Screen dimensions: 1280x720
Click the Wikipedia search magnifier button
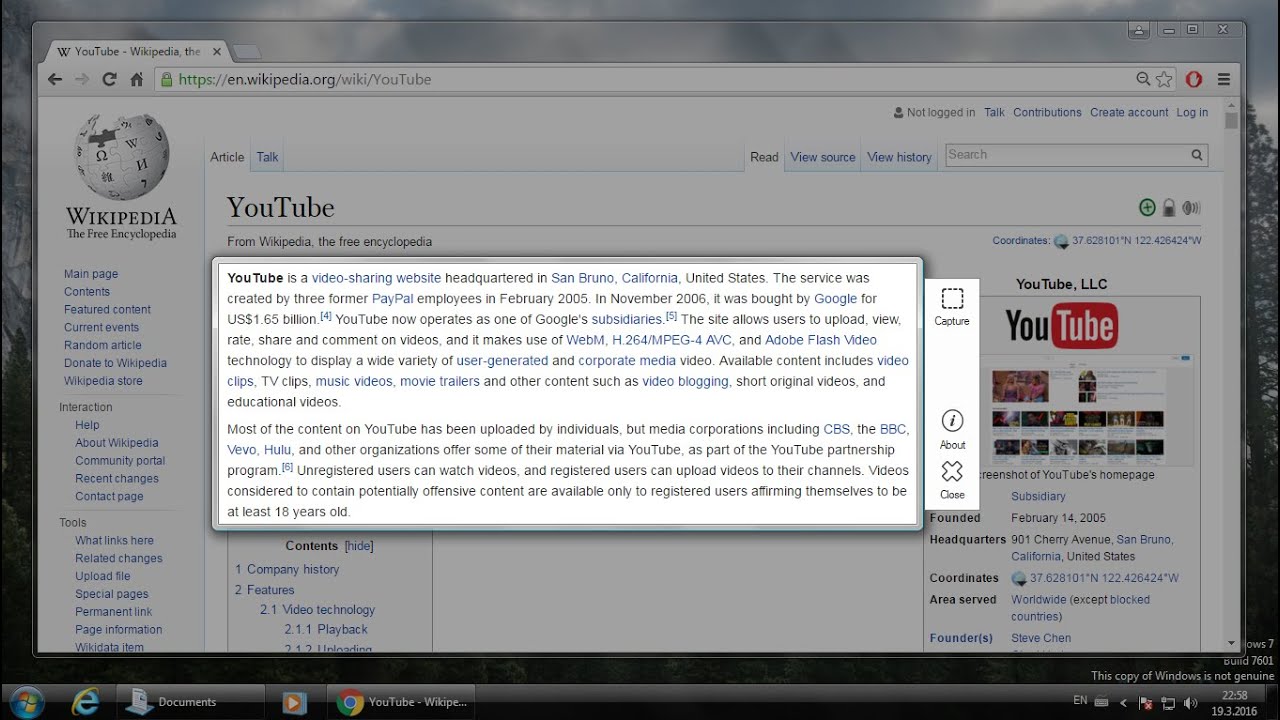[x=1196, y=155]
